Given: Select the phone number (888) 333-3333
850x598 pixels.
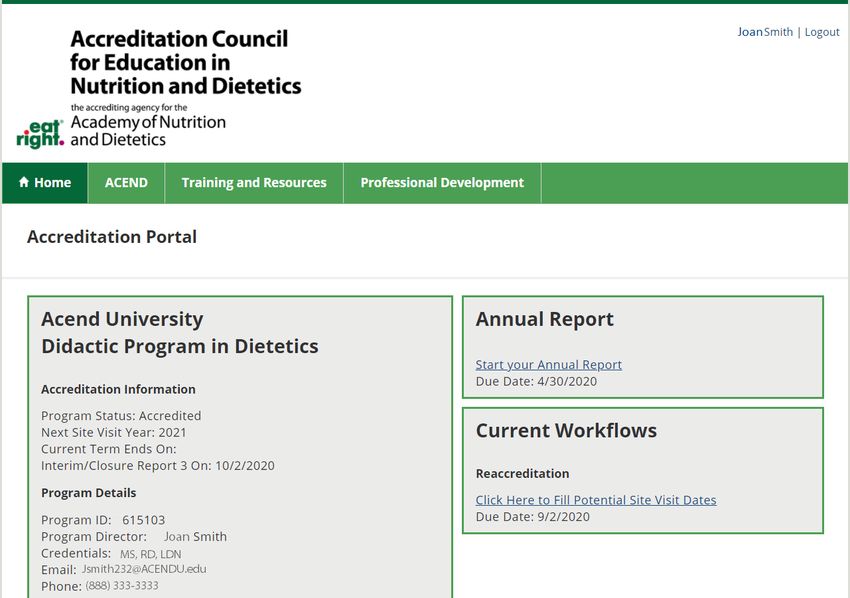Looking at the screenshot, I should 122,586.
